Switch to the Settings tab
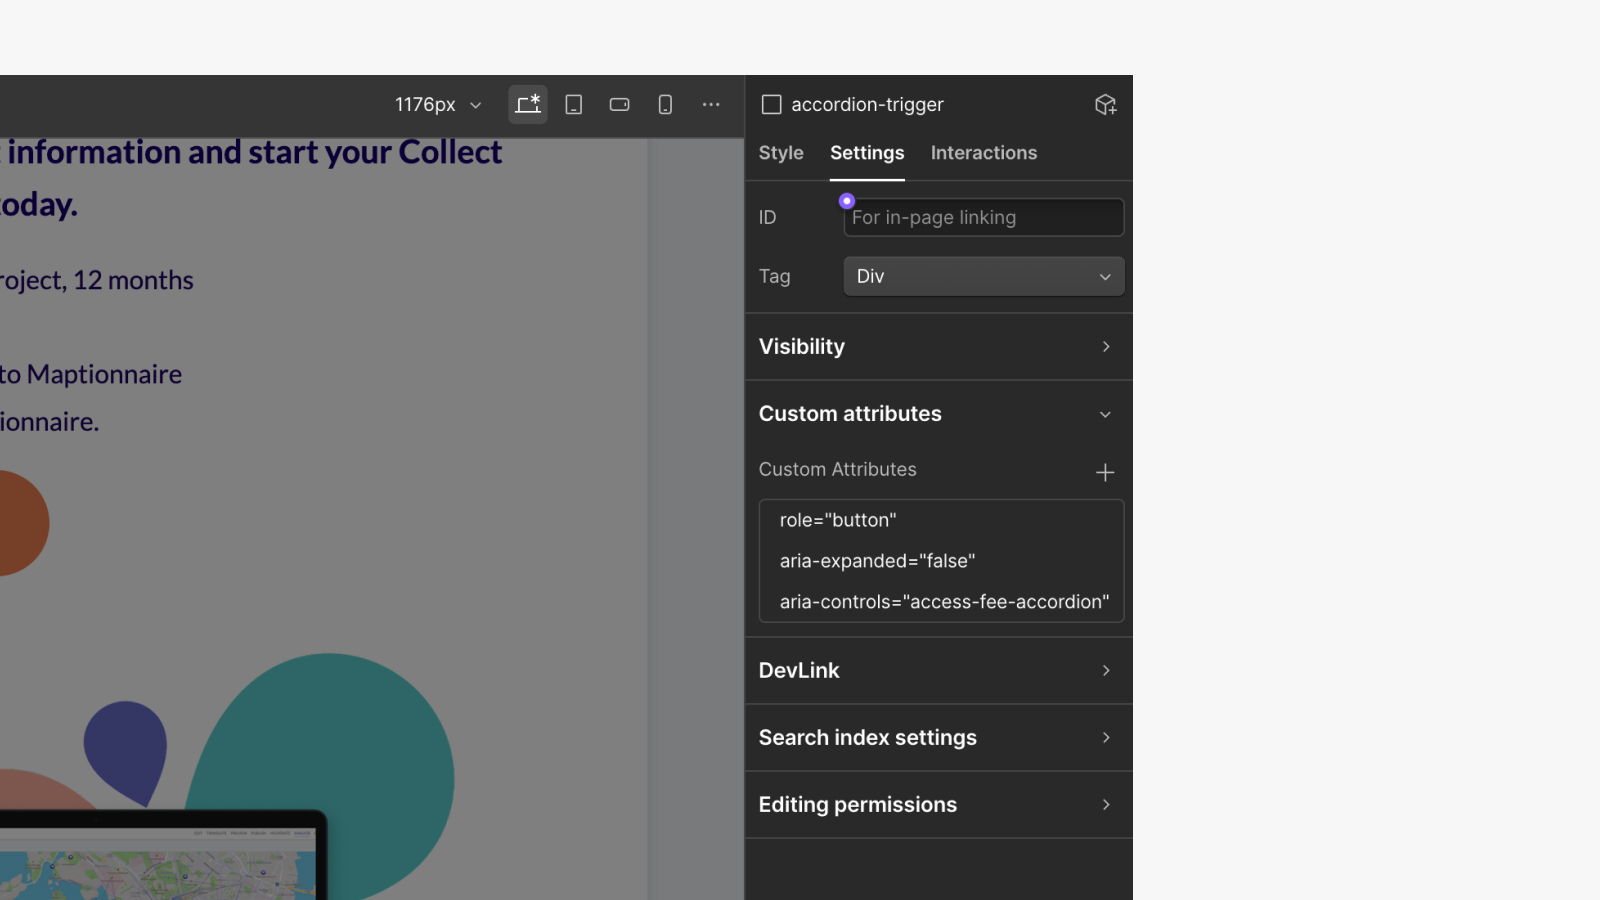The height and width of the screenshot is (900, 1600). [867, 153]
